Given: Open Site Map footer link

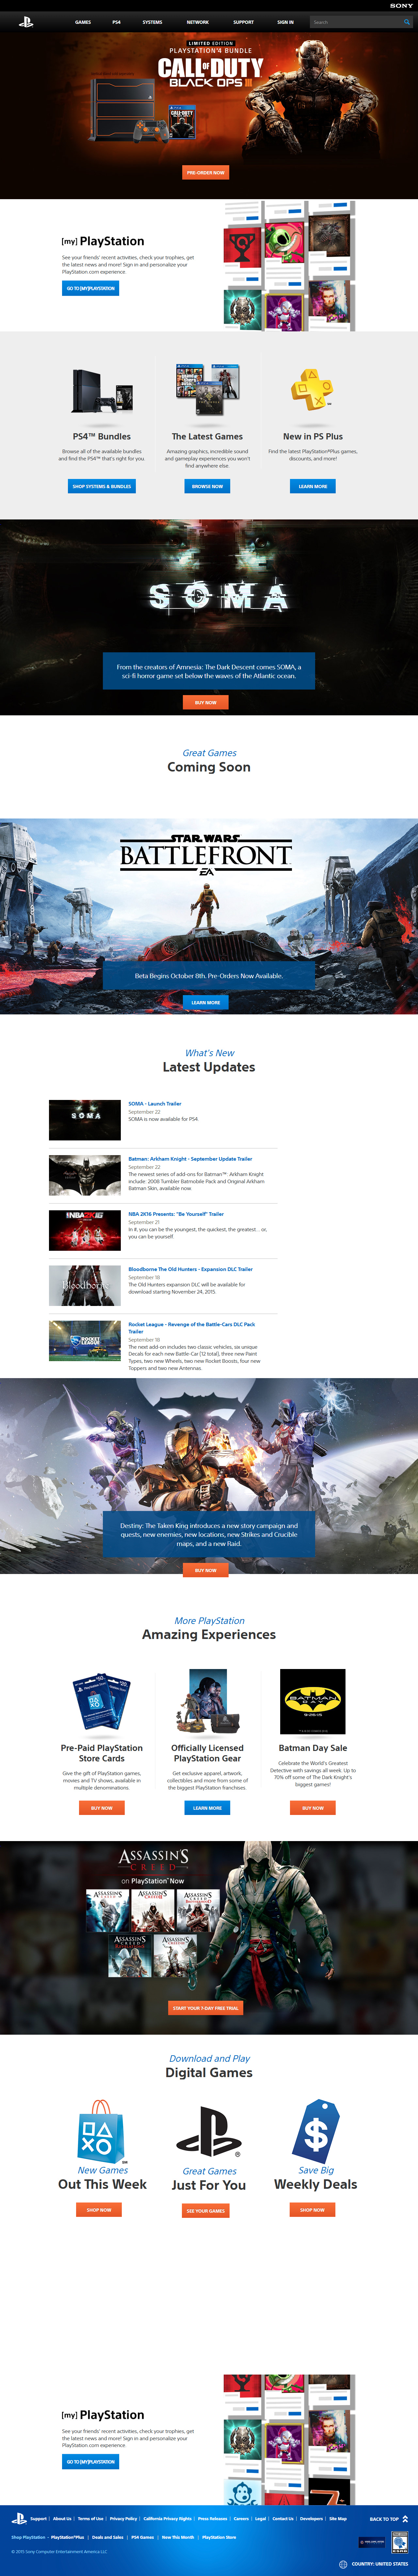Looking at the screenshot, I should (x=338, y=2519).
